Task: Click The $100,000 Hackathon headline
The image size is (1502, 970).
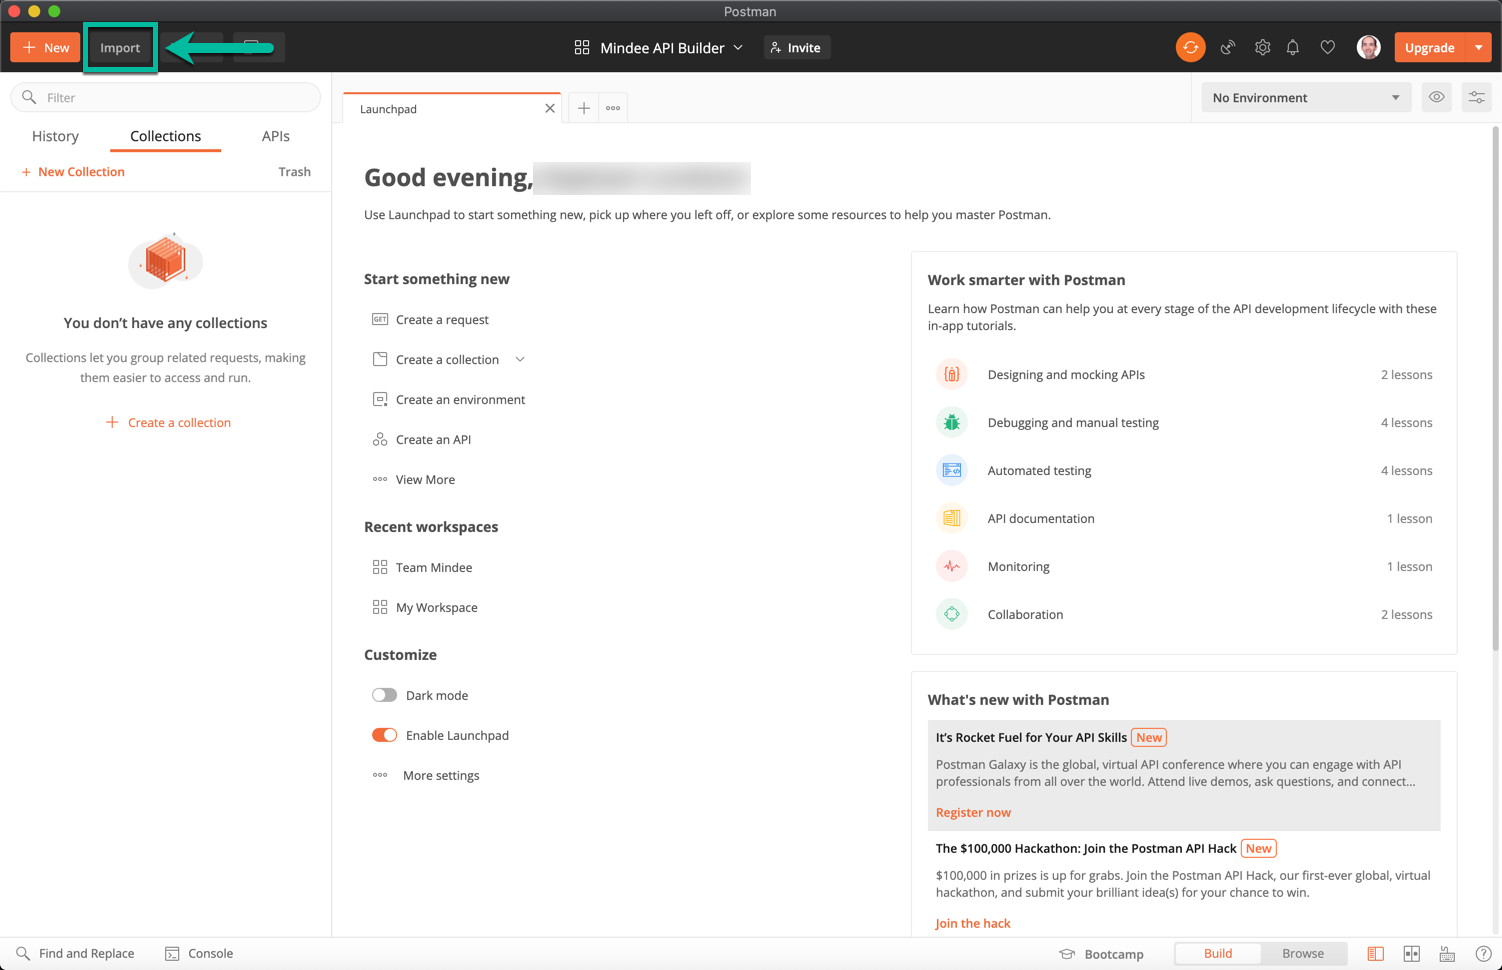Action: (x=1086, y=848)
